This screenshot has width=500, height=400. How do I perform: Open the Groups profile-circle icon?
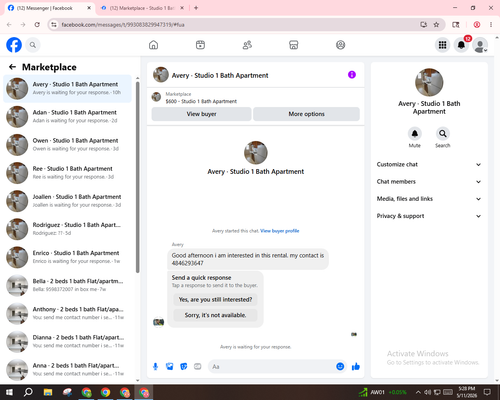point(340,45)
